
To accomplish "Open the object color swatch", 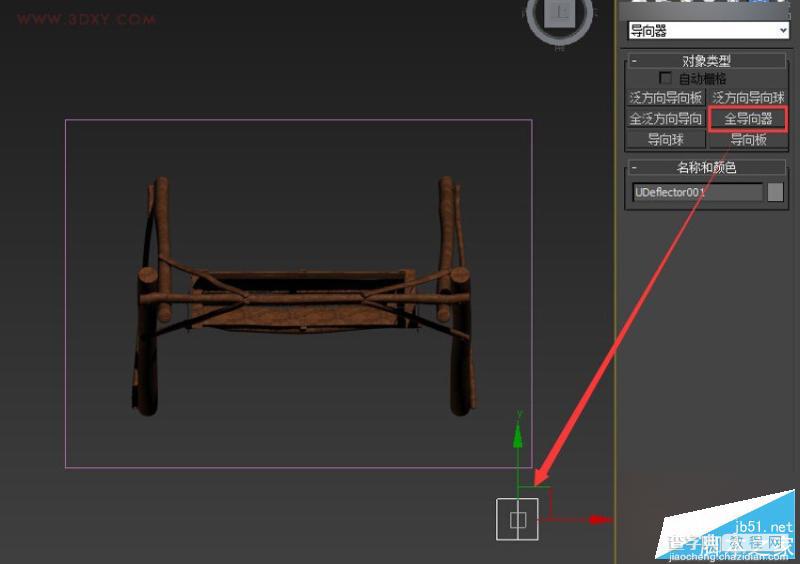I will coord(776,192).
